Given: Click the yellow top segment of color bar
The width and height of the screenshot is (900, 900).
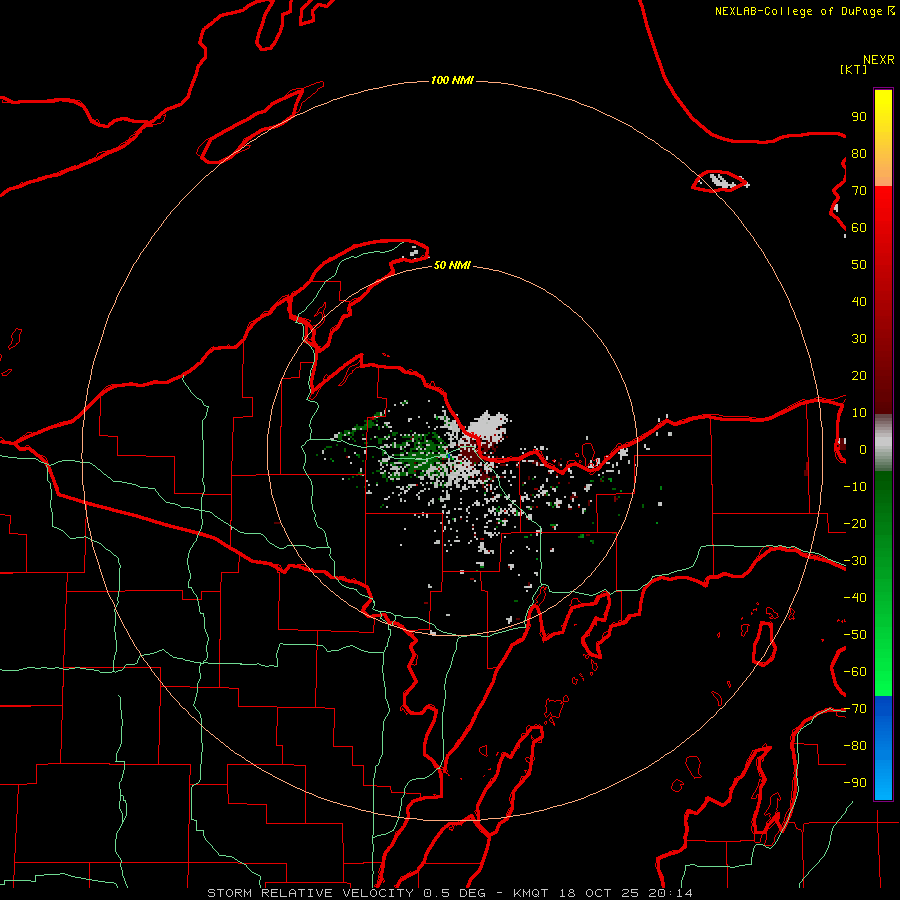Looking at the screenshot, I should (883, 138).
